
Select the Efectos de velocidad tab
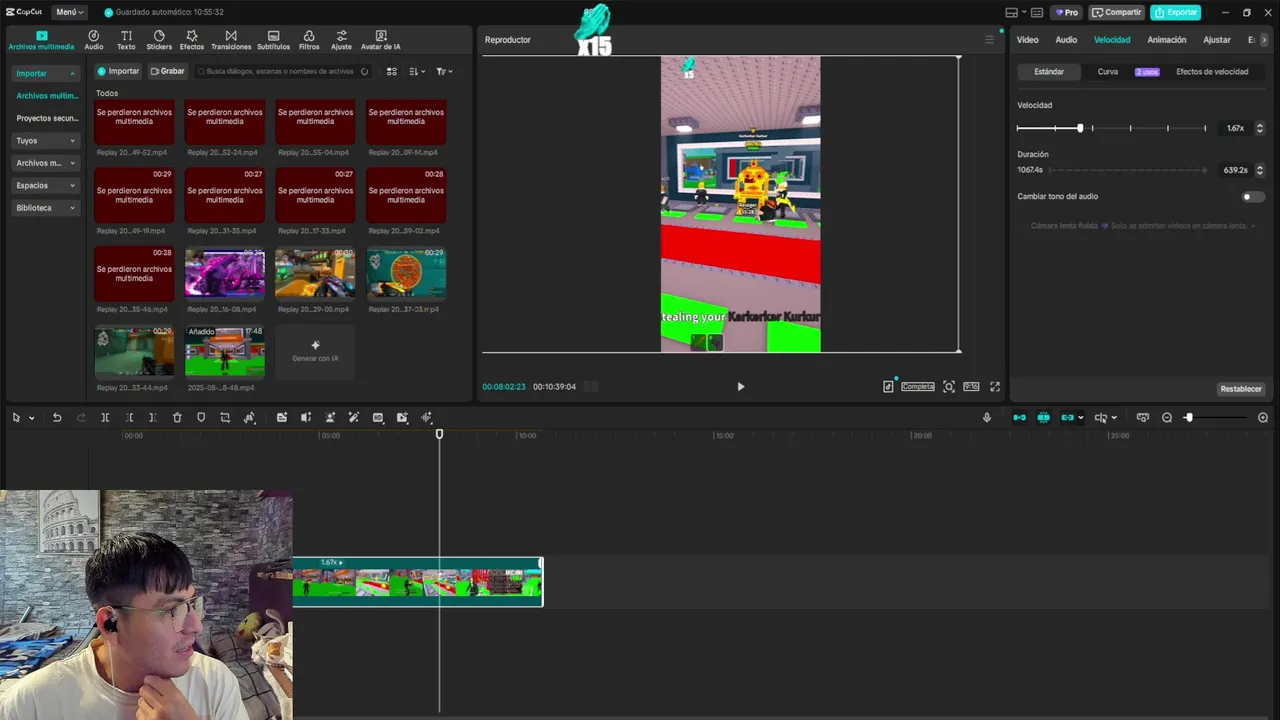tap(1212, 72)
